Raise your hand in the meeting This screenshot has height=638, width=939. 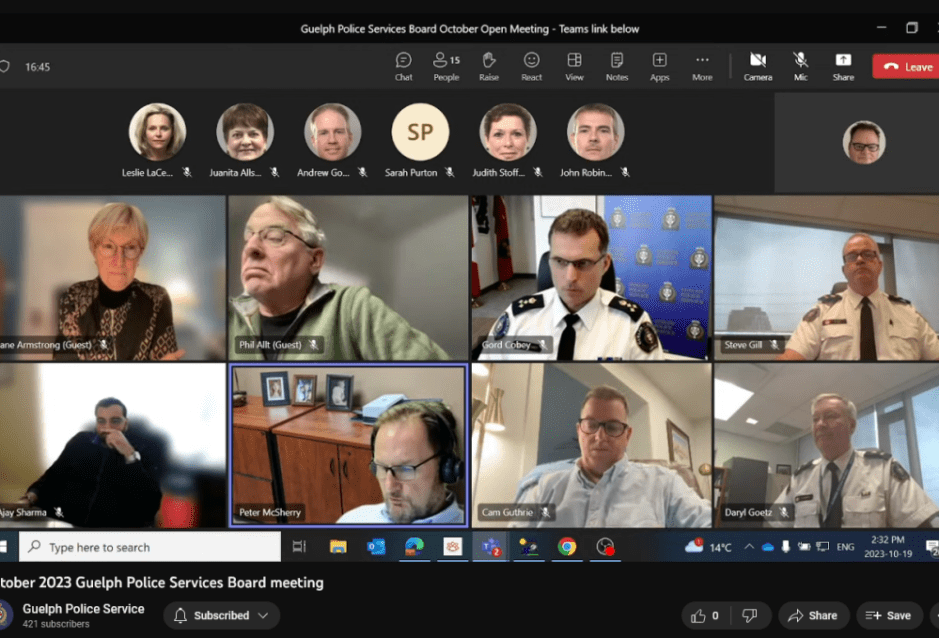[x=489, y=66]
